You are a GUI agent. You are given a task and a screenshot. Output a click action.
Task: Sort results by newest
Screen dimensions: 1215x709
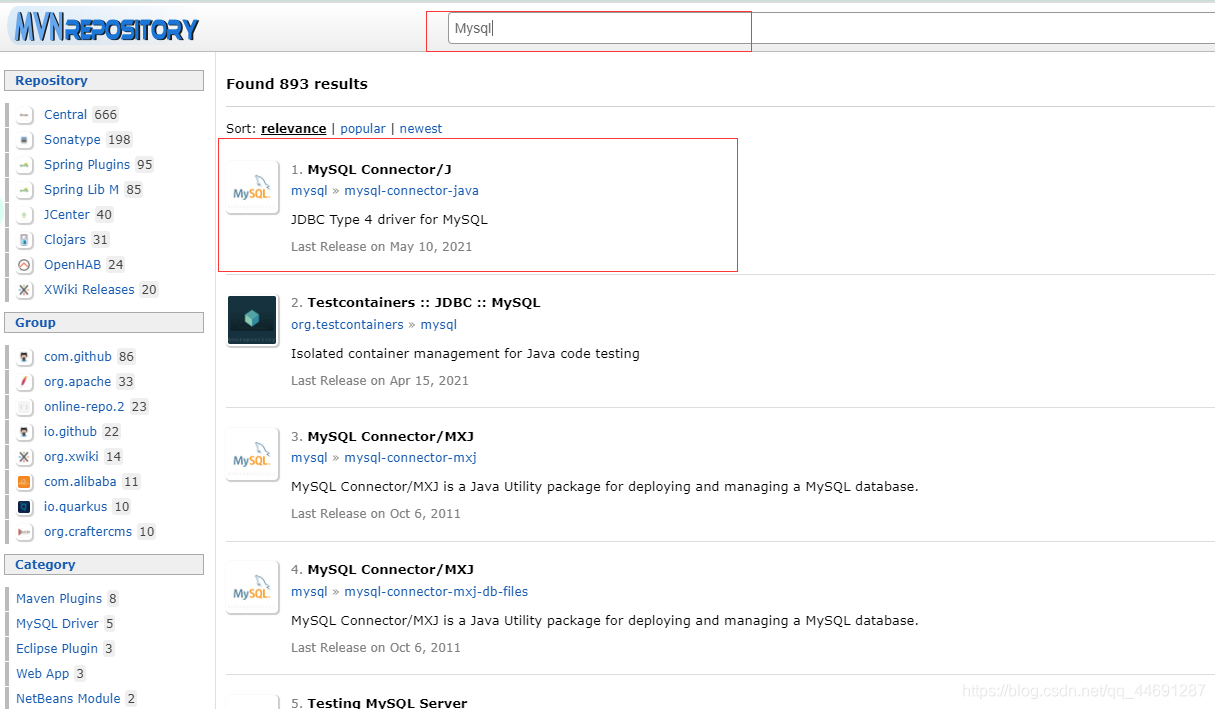(x=421, y=129)
